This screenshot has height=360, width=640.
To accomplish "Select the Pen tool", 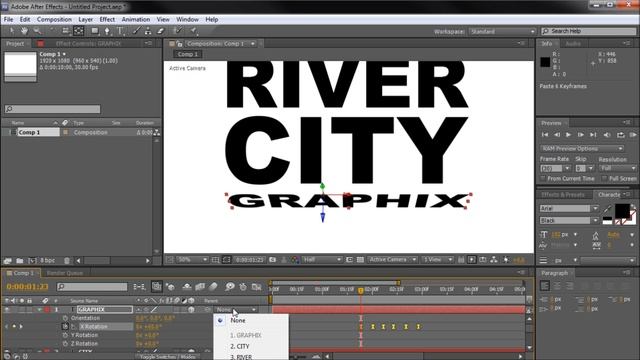I will pos(107,31).
